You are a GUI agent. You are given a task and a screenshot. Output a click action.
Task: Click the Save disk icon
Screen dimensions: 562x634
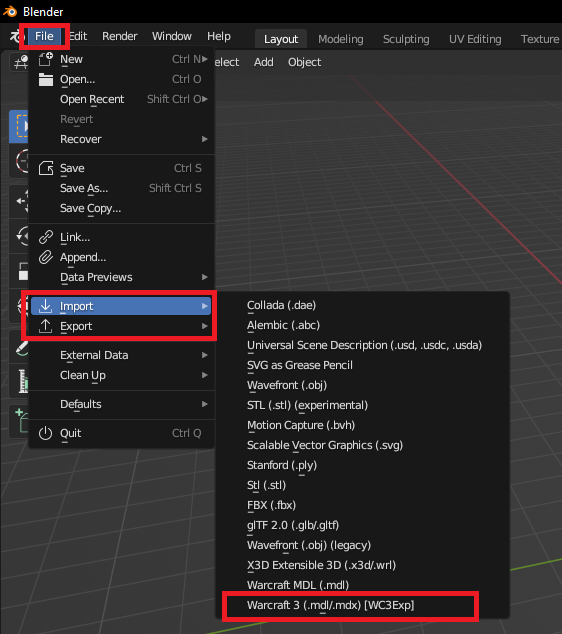click(46, 168)
